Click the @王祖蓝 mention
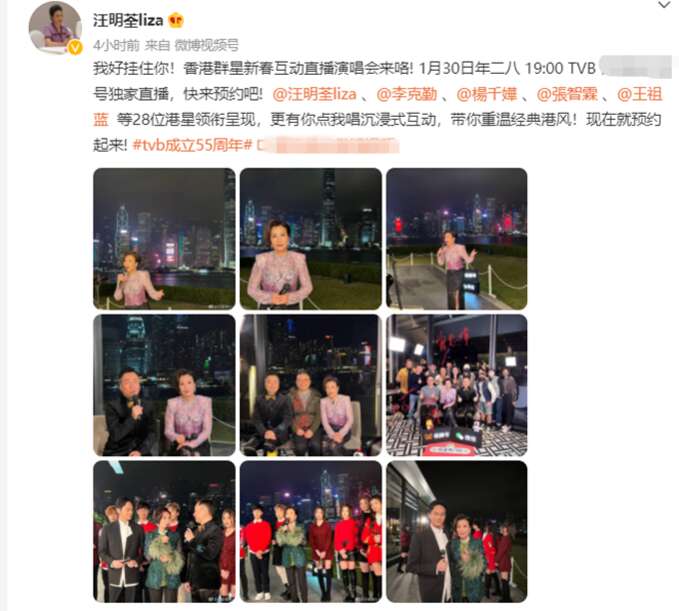 640,94
